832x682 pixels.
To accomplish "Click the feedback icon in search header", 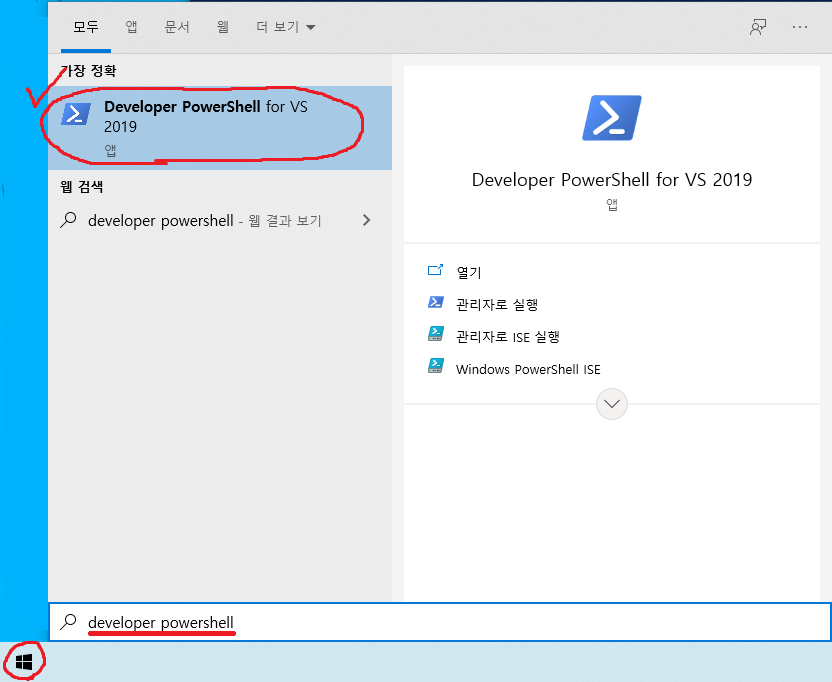I will (758, 27).
